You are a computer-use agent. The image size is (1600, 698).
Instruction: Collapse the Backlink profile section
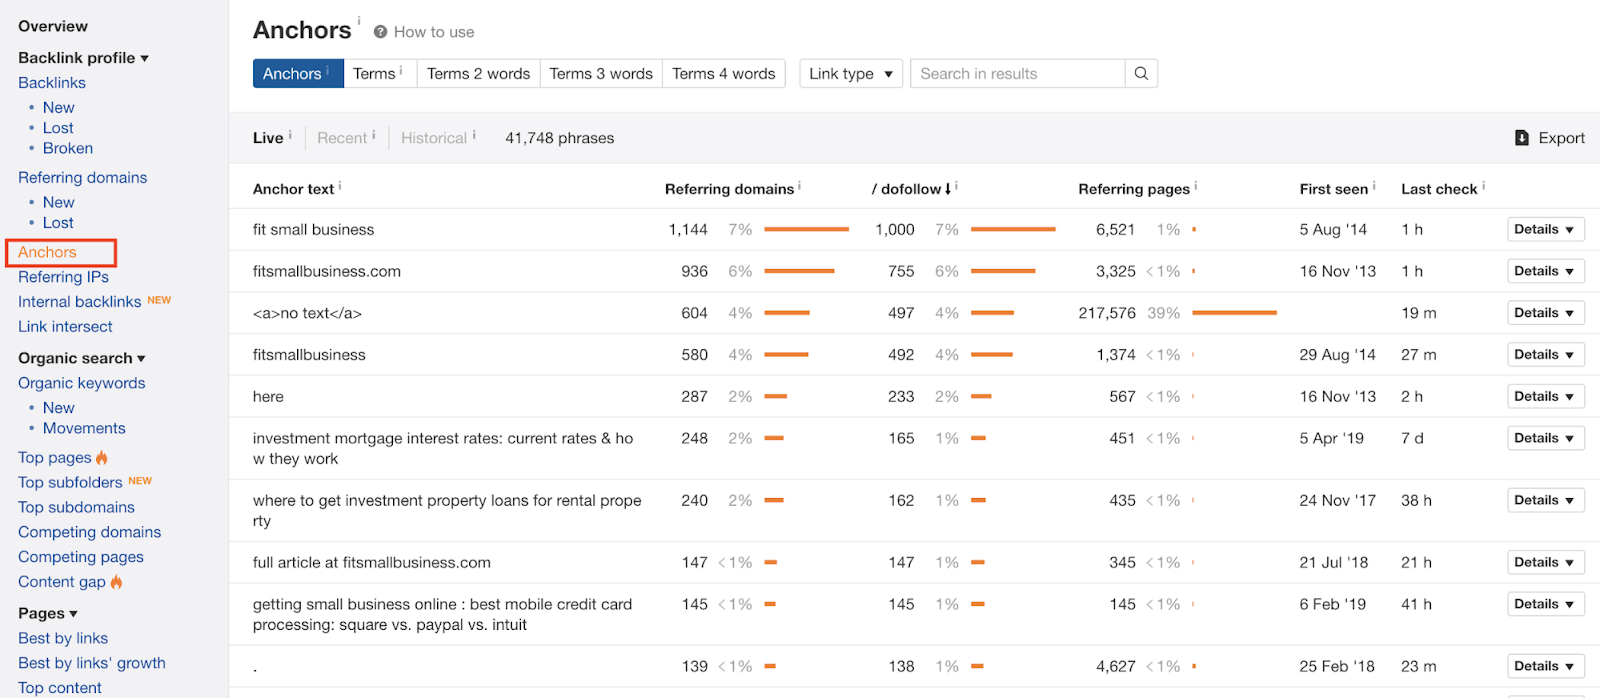click(x=83, y=57)
